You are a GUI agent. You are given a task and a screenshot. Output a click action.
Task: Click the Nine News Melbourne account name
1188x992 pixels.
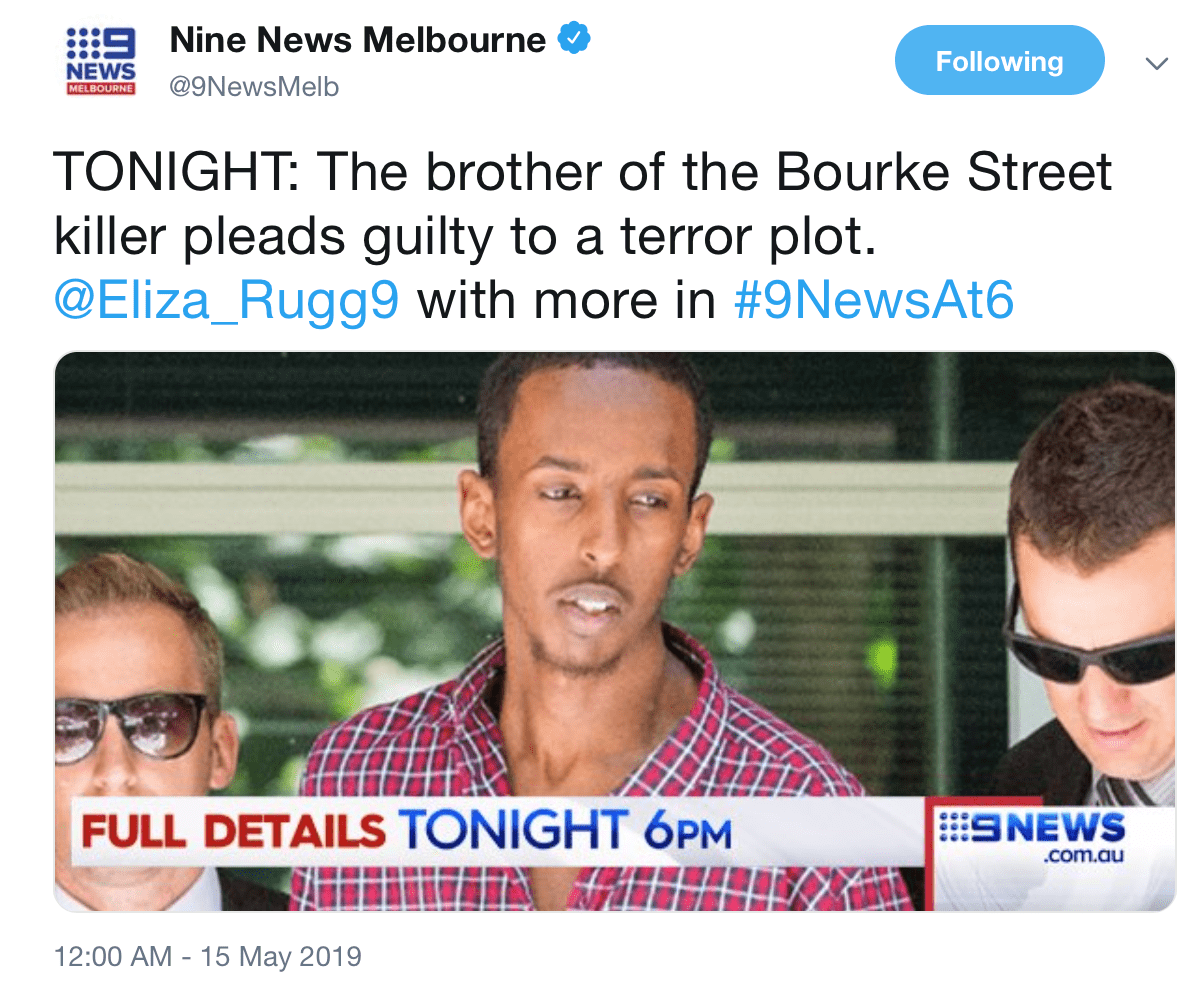point(358,40)
